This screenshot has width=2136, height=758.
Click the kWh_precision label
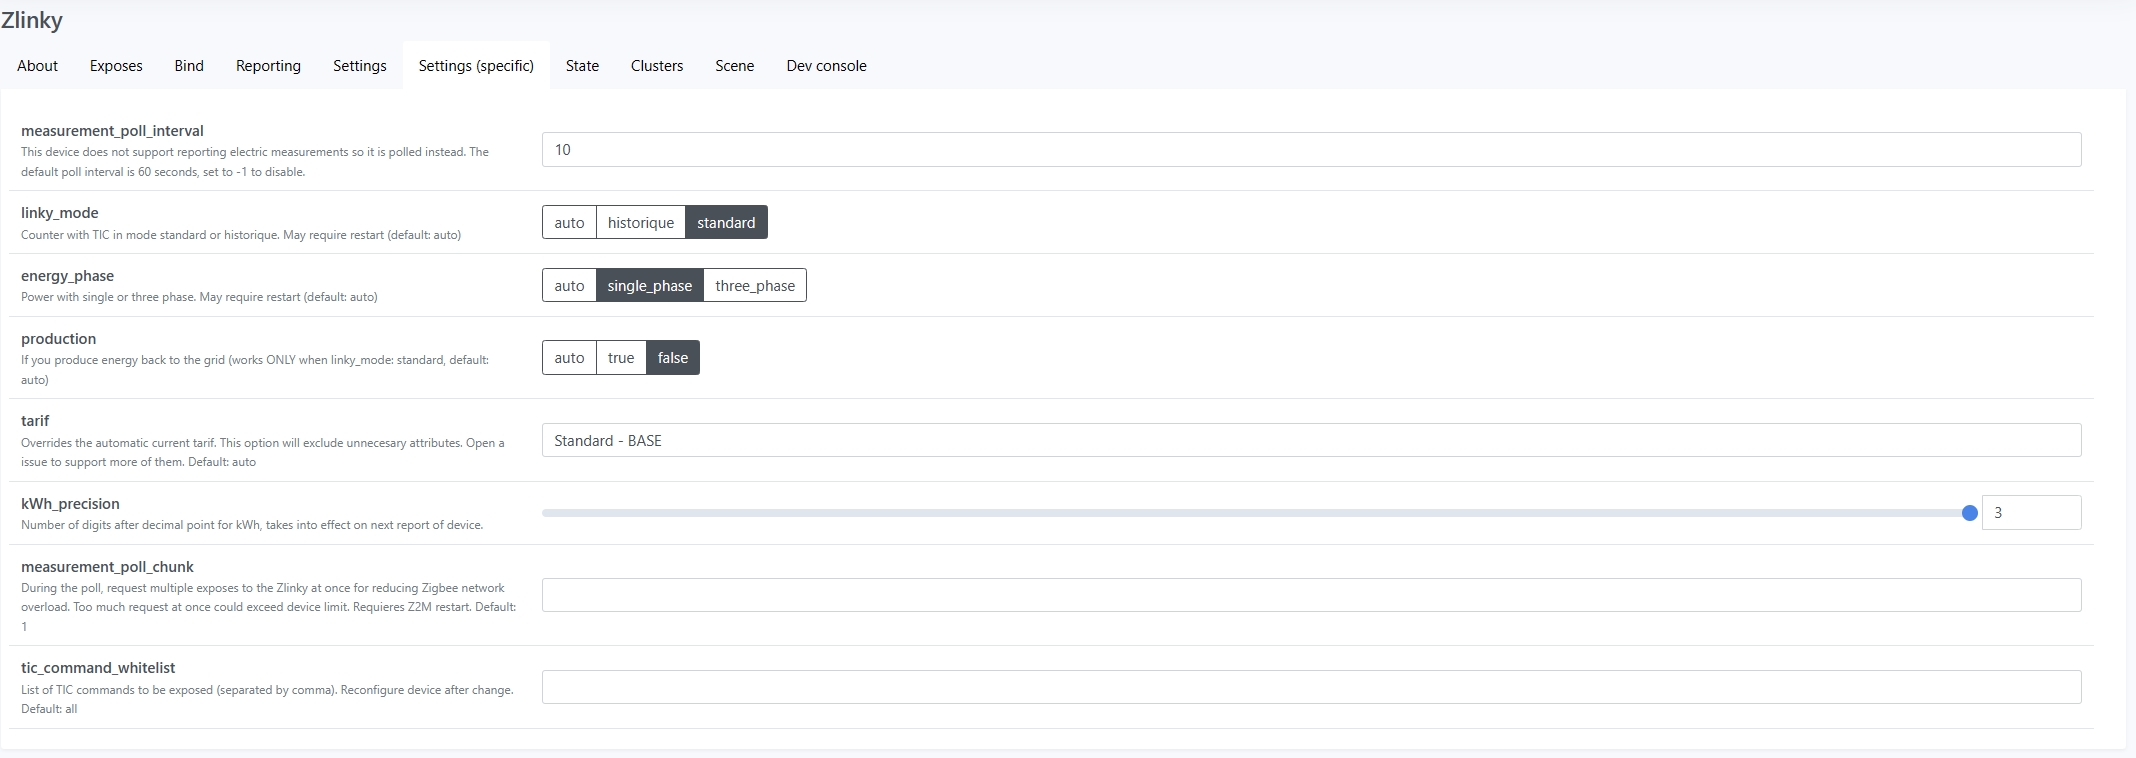pos(70,504)
